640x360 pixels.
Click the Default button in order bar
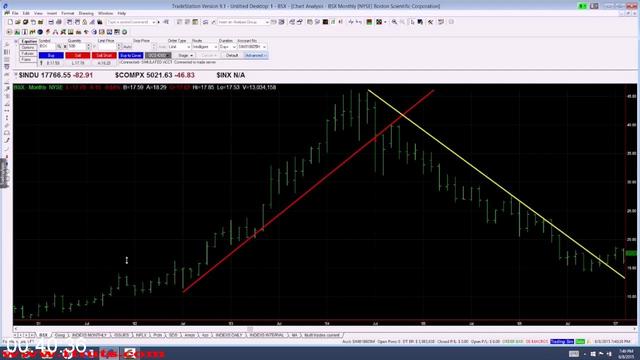coord(232,55)
